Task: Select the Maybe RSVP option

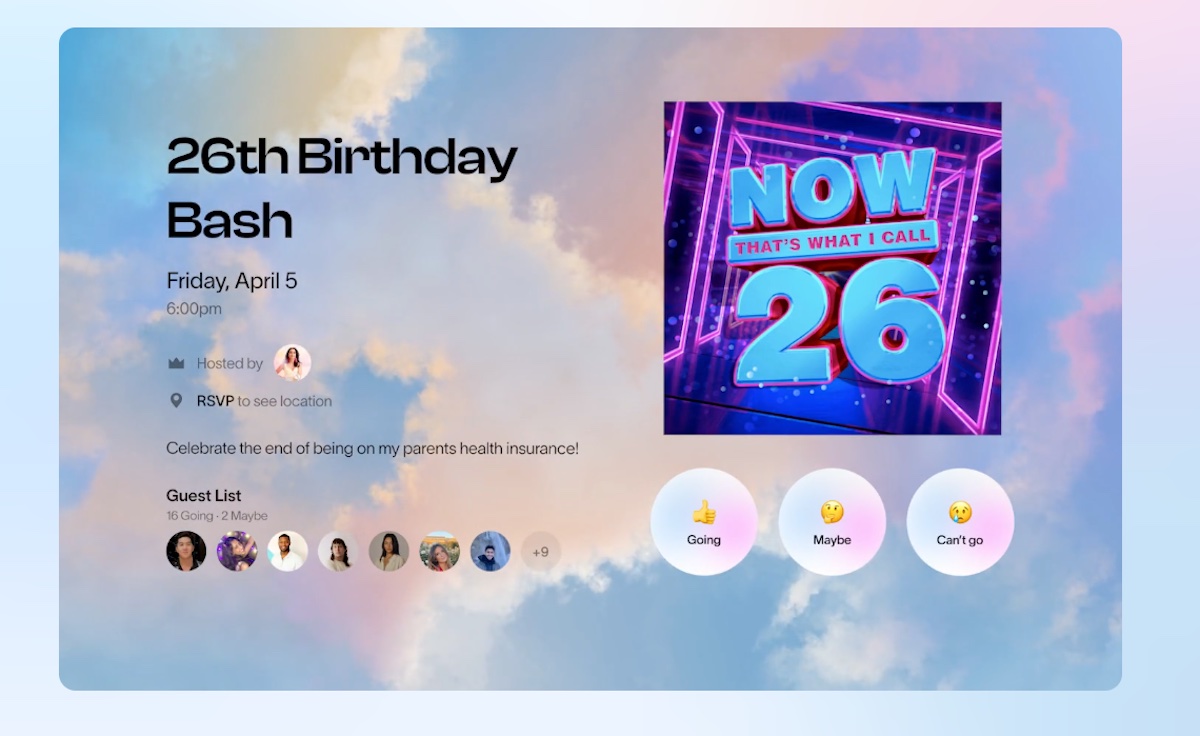Action: pos(832,522)
